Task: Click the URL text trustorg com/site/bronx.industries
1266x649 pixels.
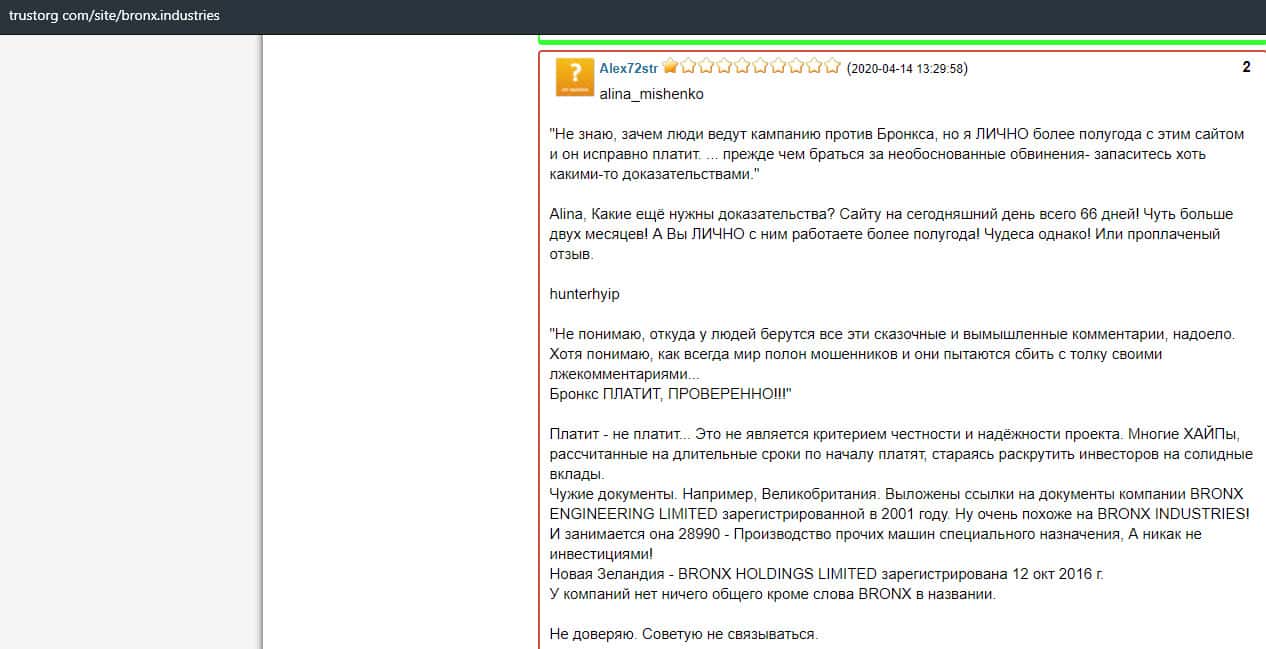Action: point(114,16)
